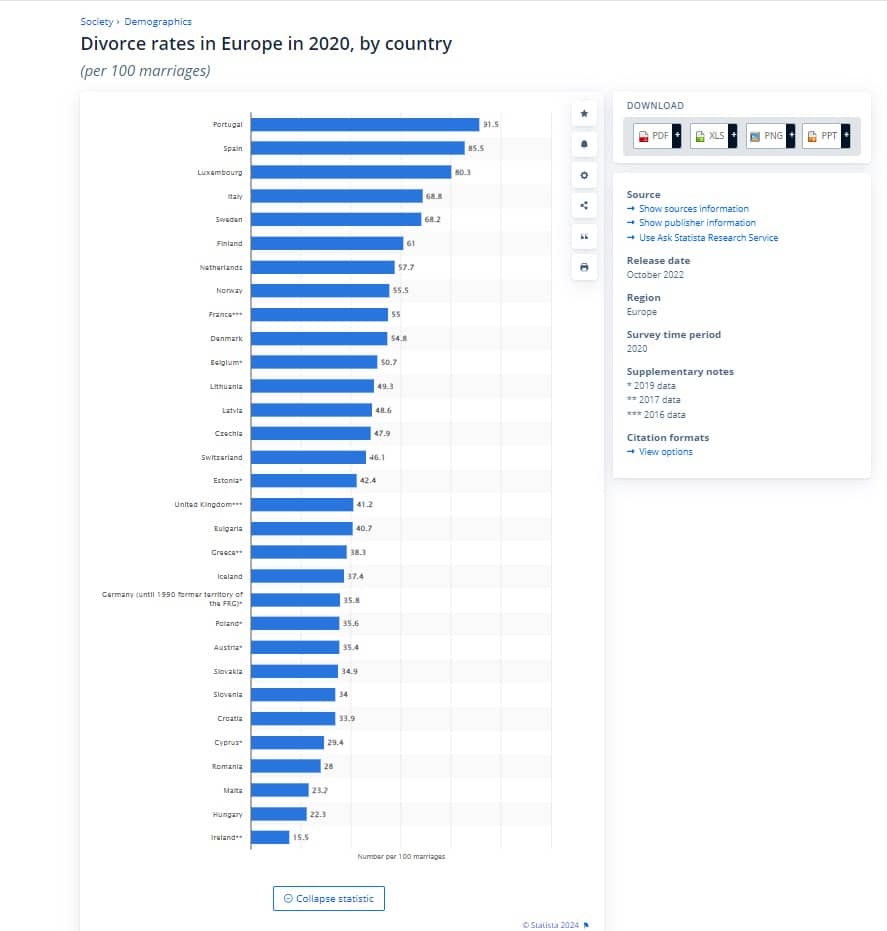The image size is (887, 931).
Task: Click the Portugal bar in chart
Action: (364, 125)
